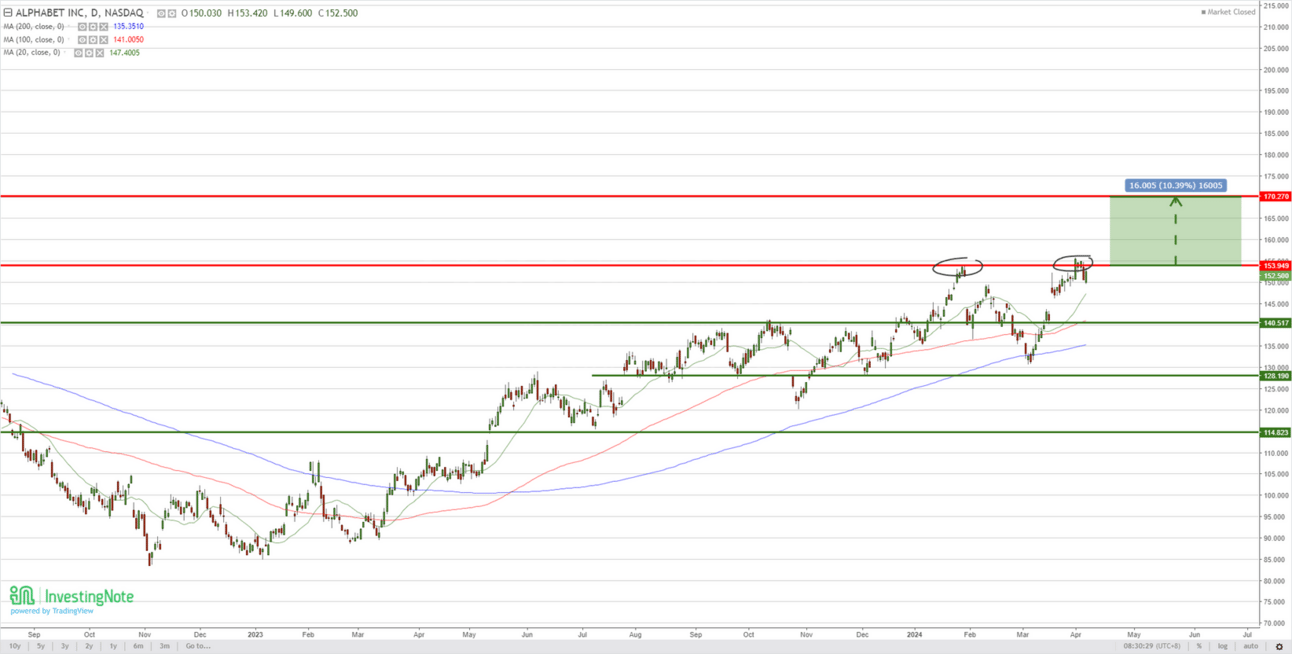
Task: Toggle percent scale mode
Action: [x=1199, y=646]
